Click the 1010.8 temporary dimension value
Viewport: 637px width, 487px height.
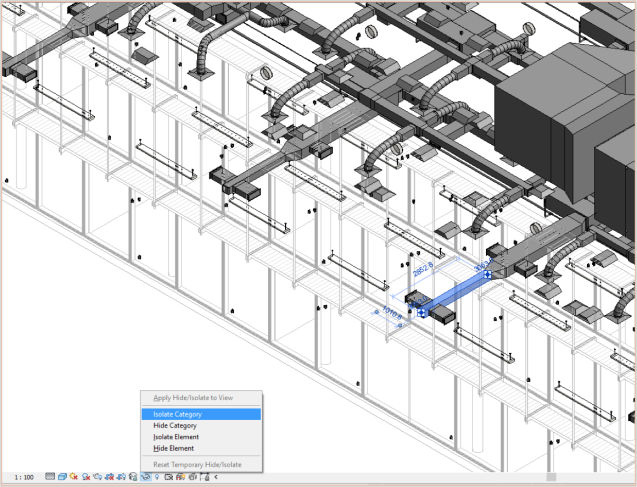392,313
